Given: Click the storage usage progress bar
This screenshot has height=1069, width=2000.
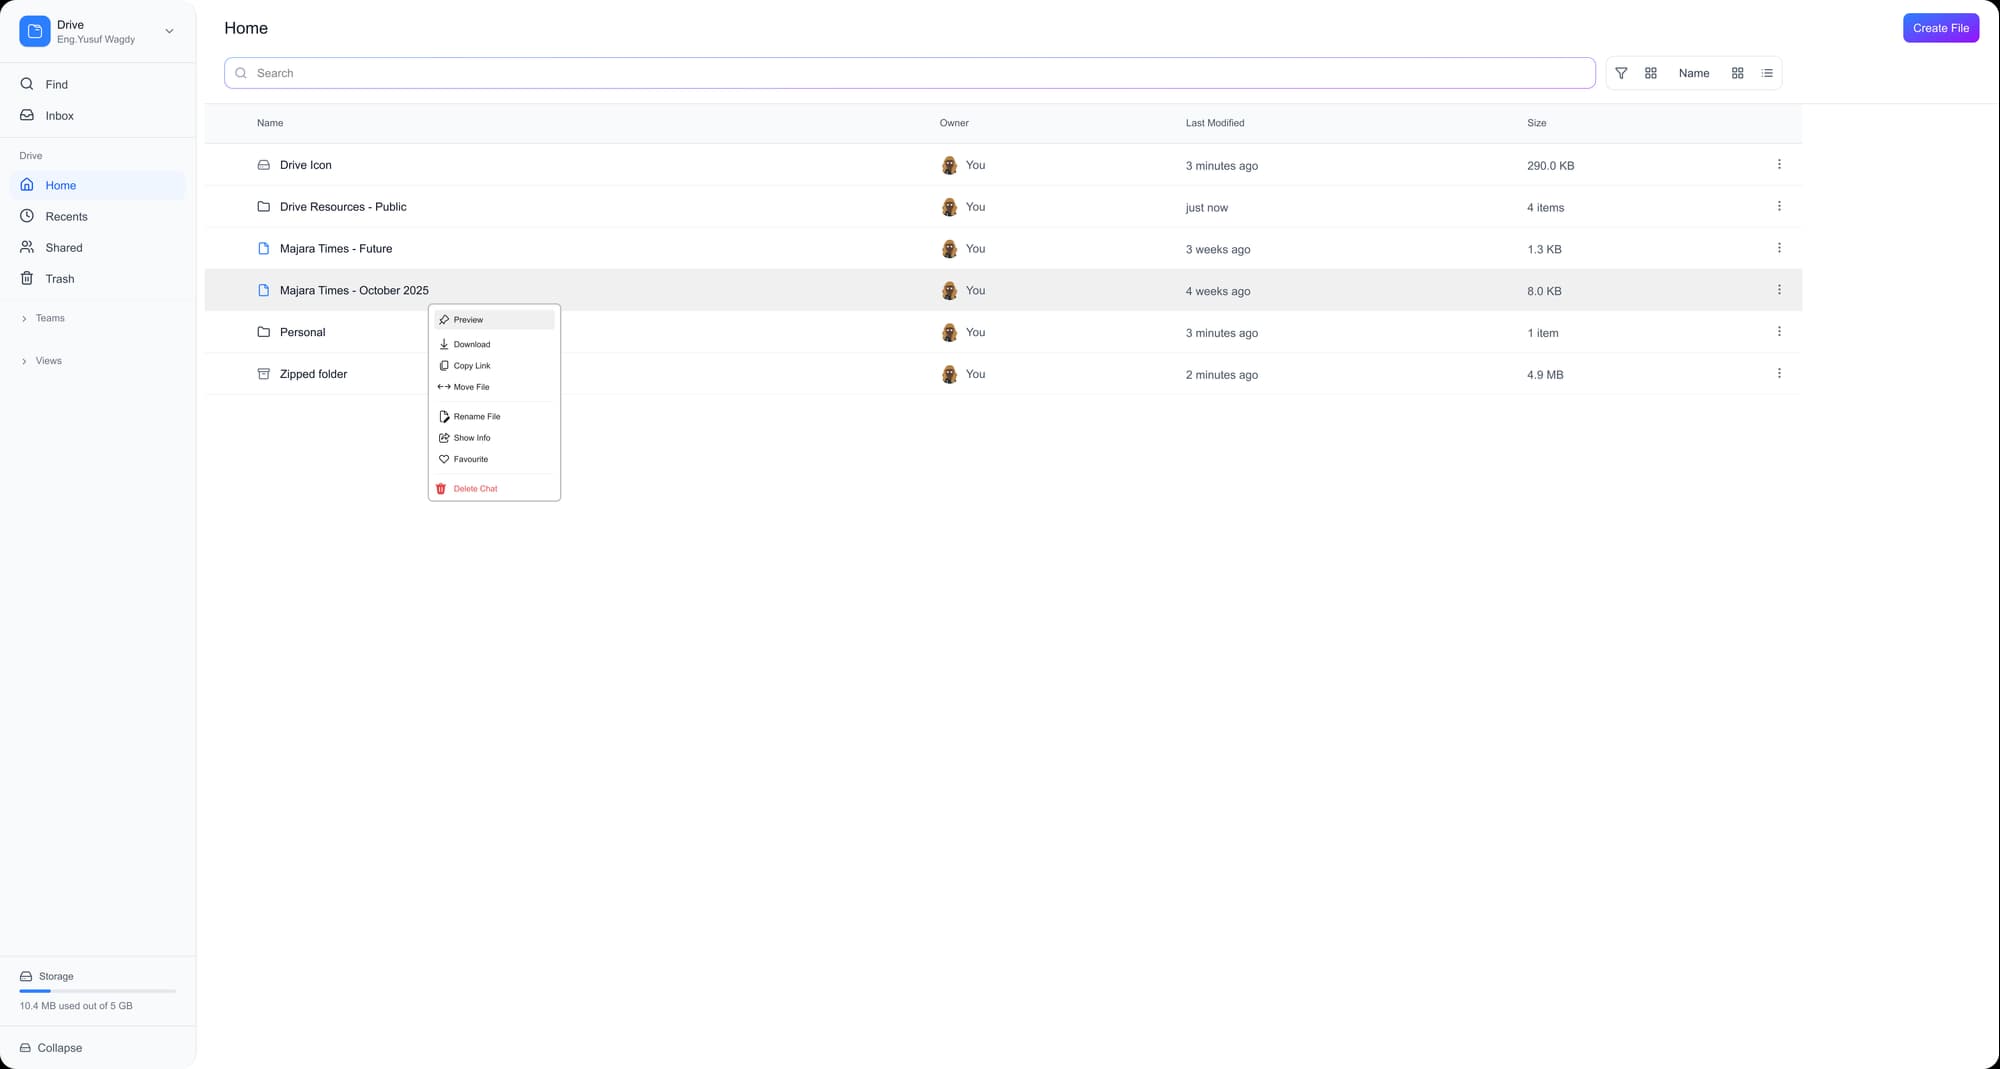Looking at the screenshot, I should (97, 990).
